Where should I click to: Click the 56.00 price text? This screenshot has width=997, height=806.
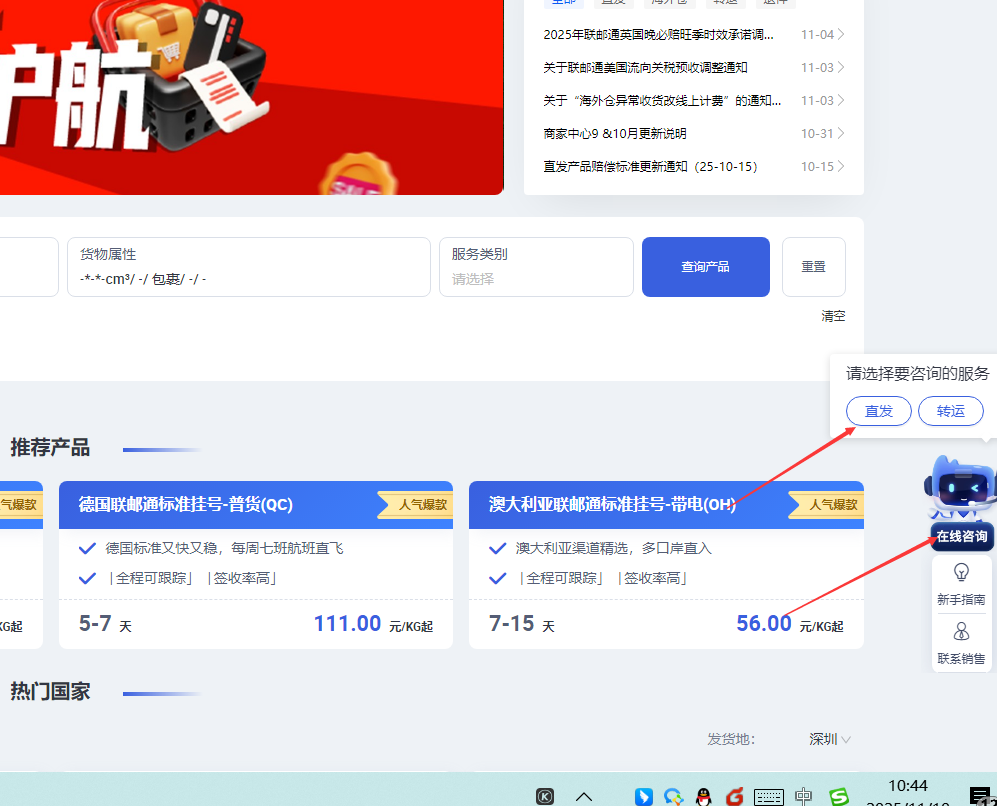(764, 624)
